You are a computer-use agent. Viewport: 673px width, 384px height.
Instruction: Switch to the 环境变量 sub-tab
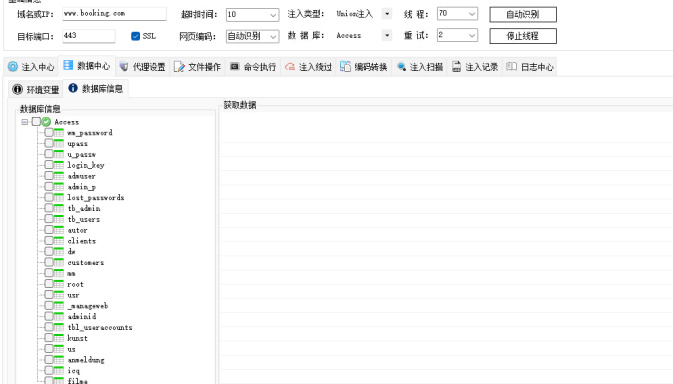point(36,90)
